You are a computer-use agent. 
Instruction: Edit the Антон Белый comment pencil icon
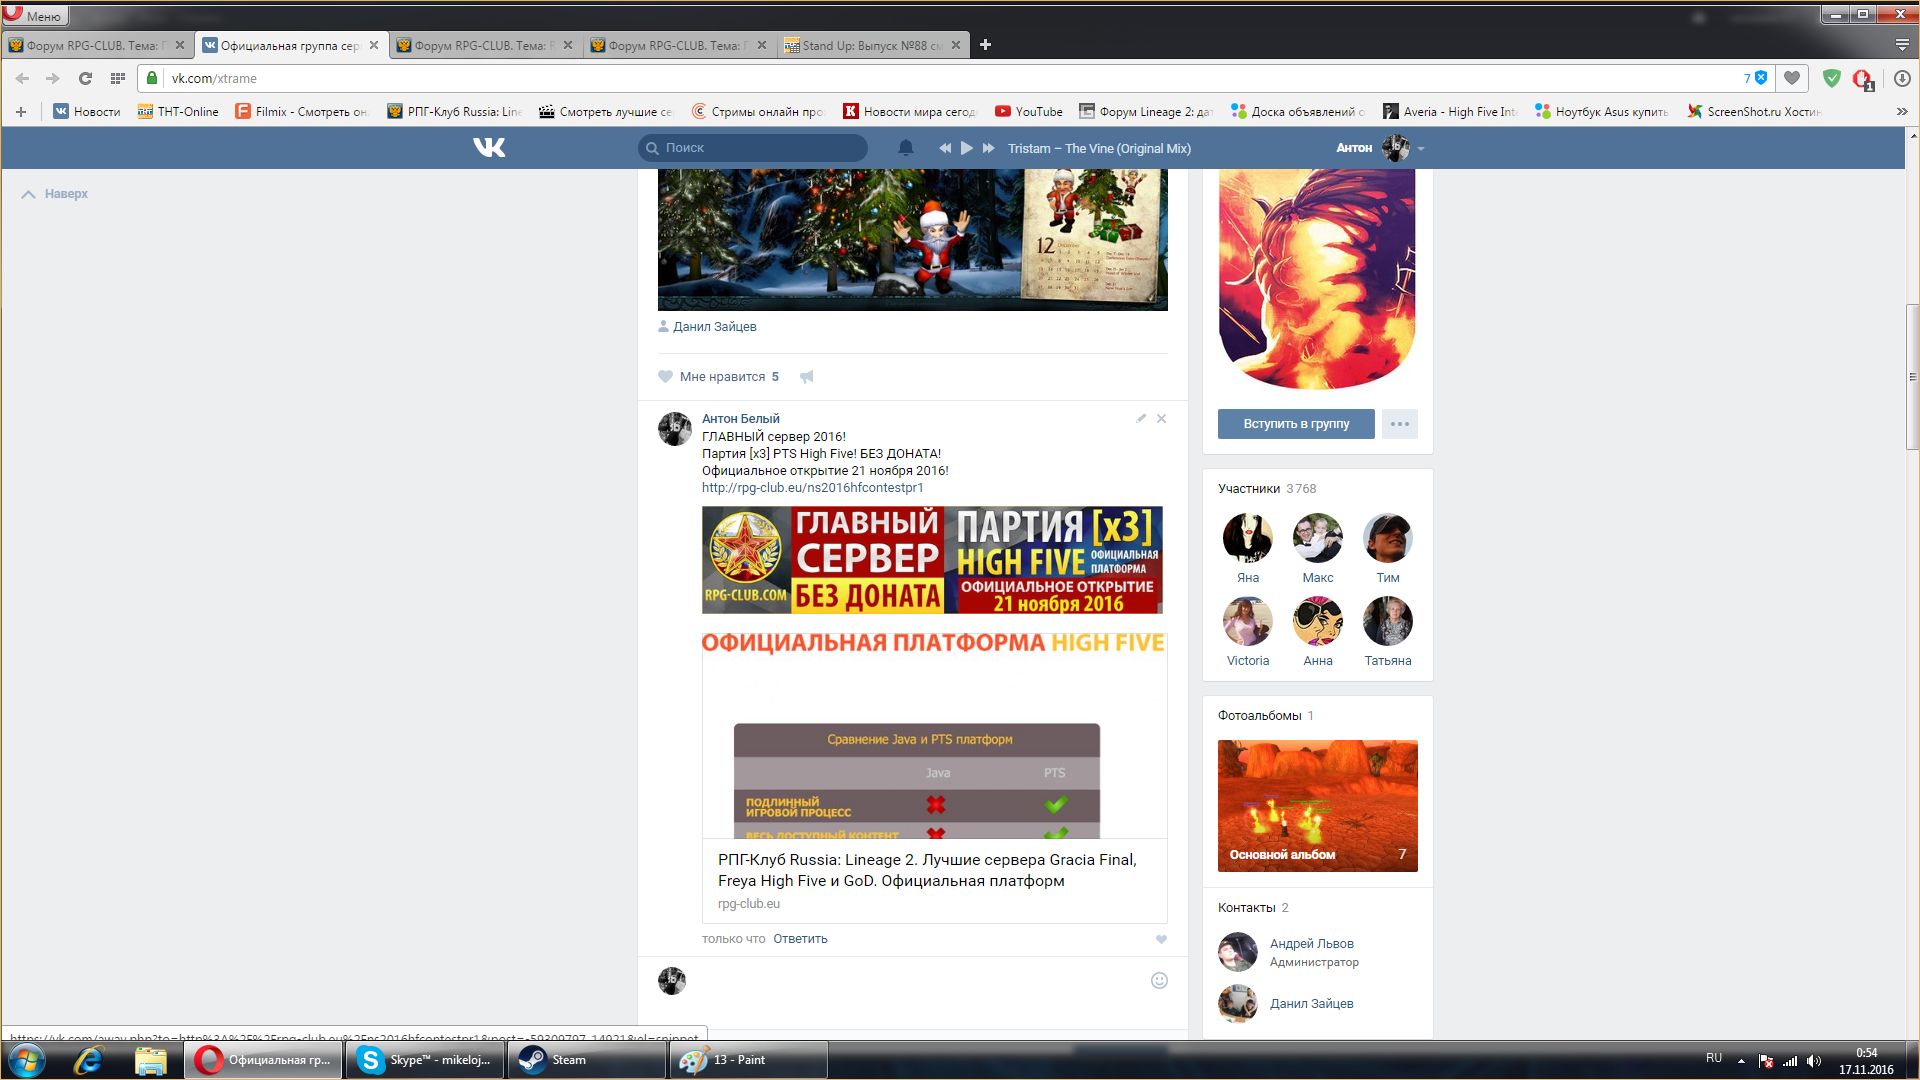1141,418
